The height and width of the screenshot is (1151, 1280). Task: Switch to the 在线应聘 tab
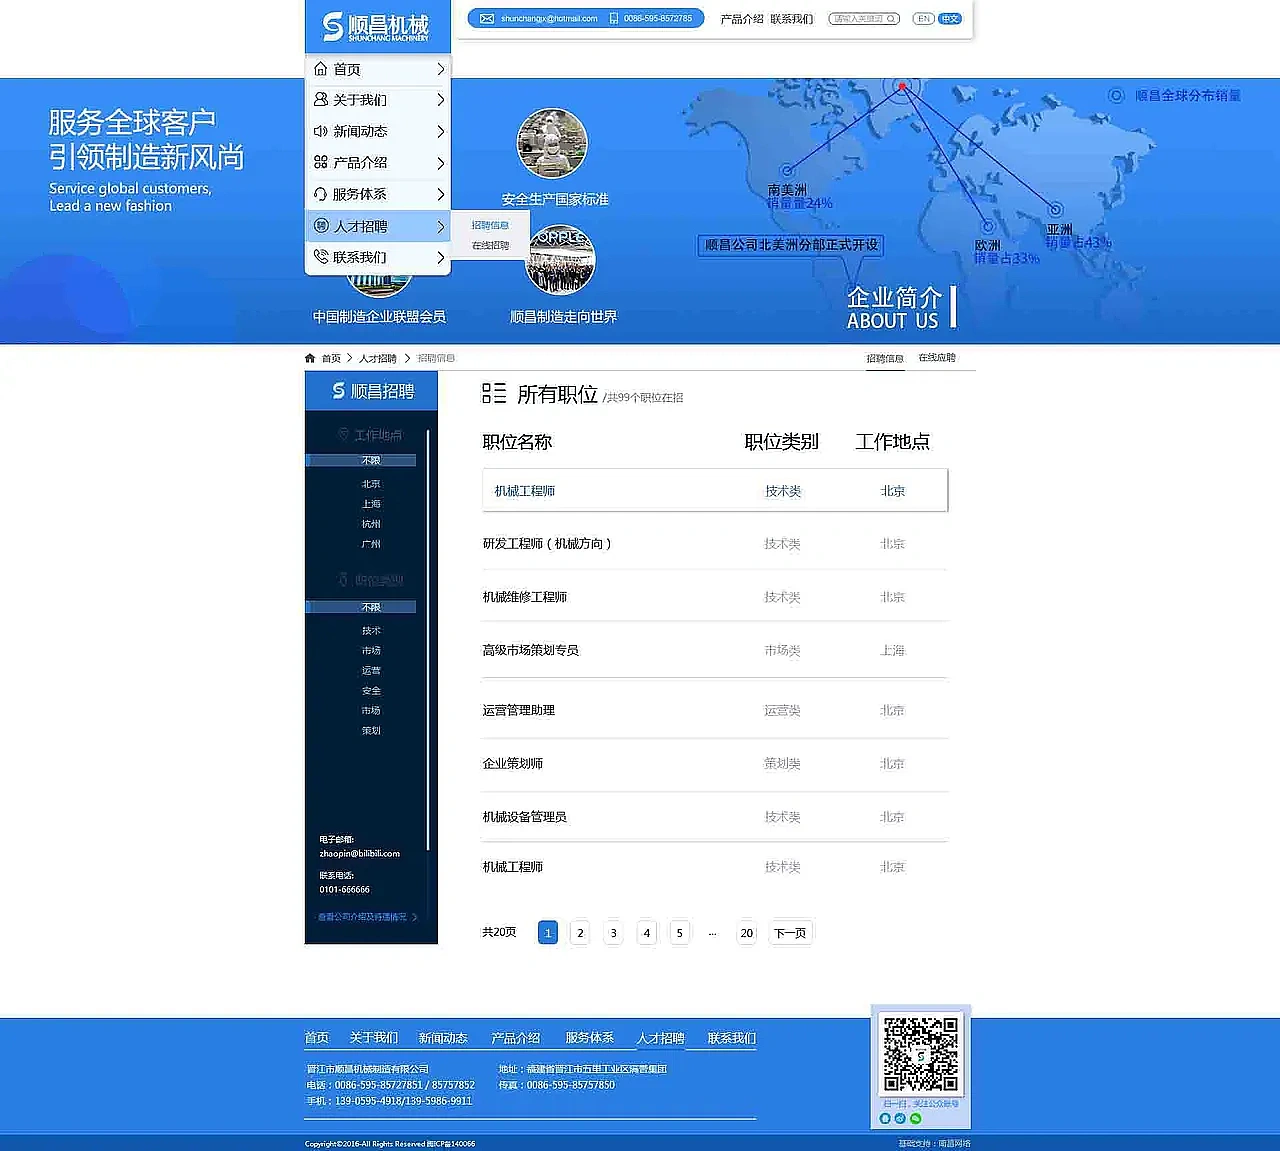click(x=936, y=357)
